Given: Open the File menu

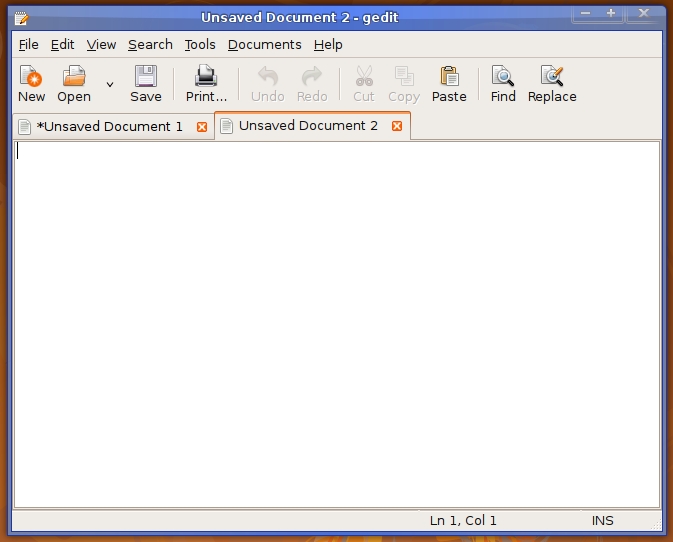Looking at the screenshot, I should pos(28,45).
